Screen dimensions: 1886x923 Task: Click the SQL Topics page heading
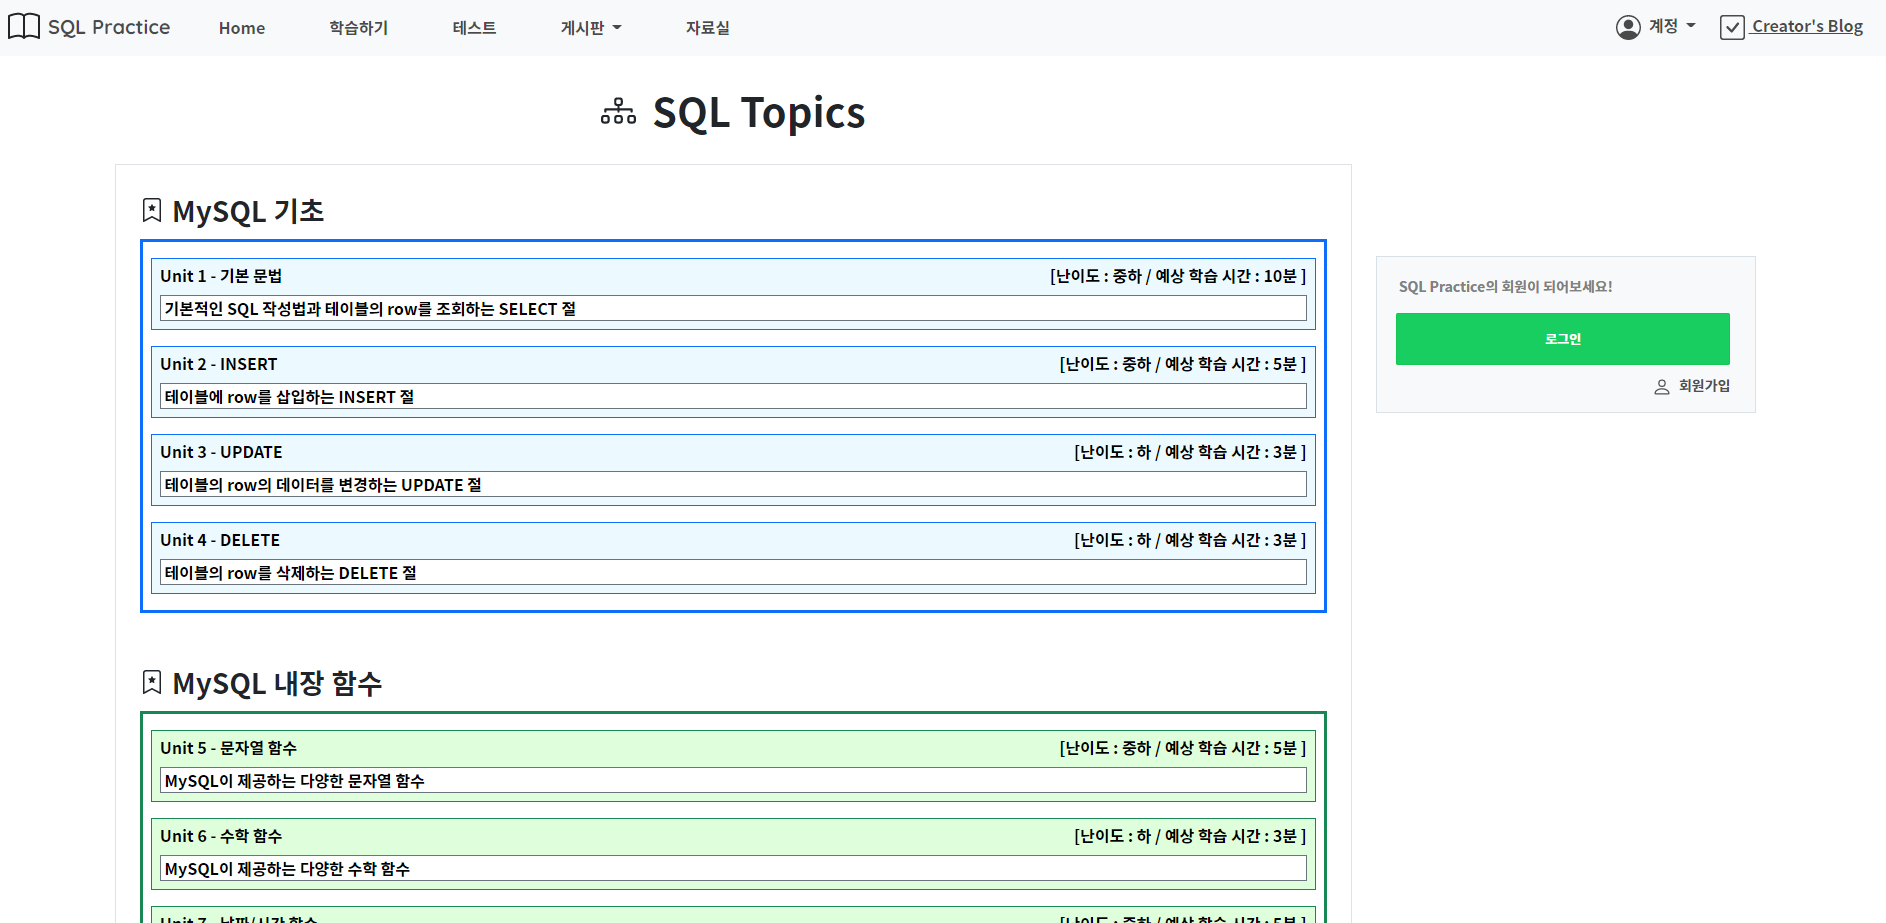[x=759, y=112]
